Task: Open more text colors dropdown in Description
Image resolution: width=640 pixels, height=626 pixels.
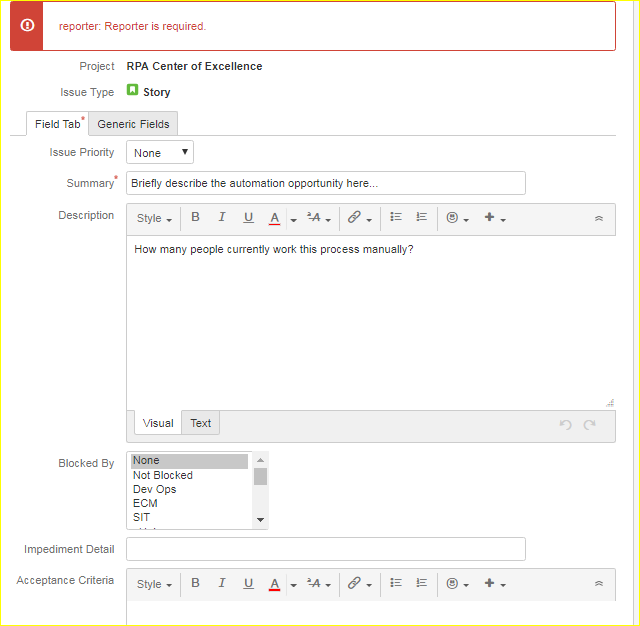Action: (293, 220)
